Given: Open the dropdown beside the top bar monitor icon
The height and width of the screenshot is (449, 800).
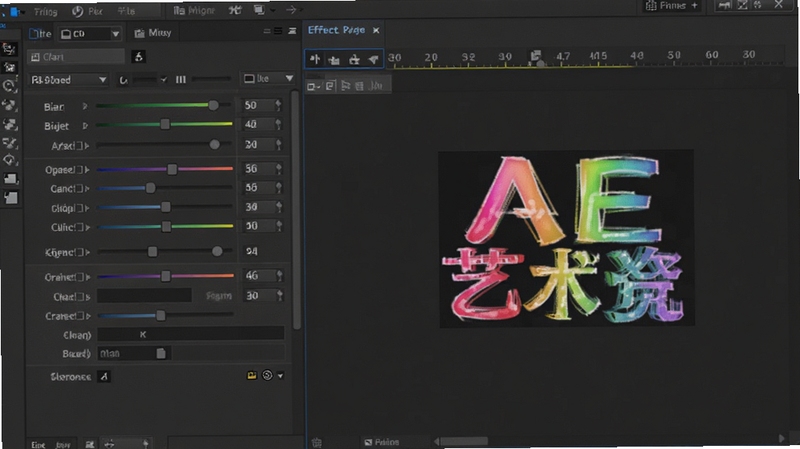Looking at the screenshot, I should (273, 10).
